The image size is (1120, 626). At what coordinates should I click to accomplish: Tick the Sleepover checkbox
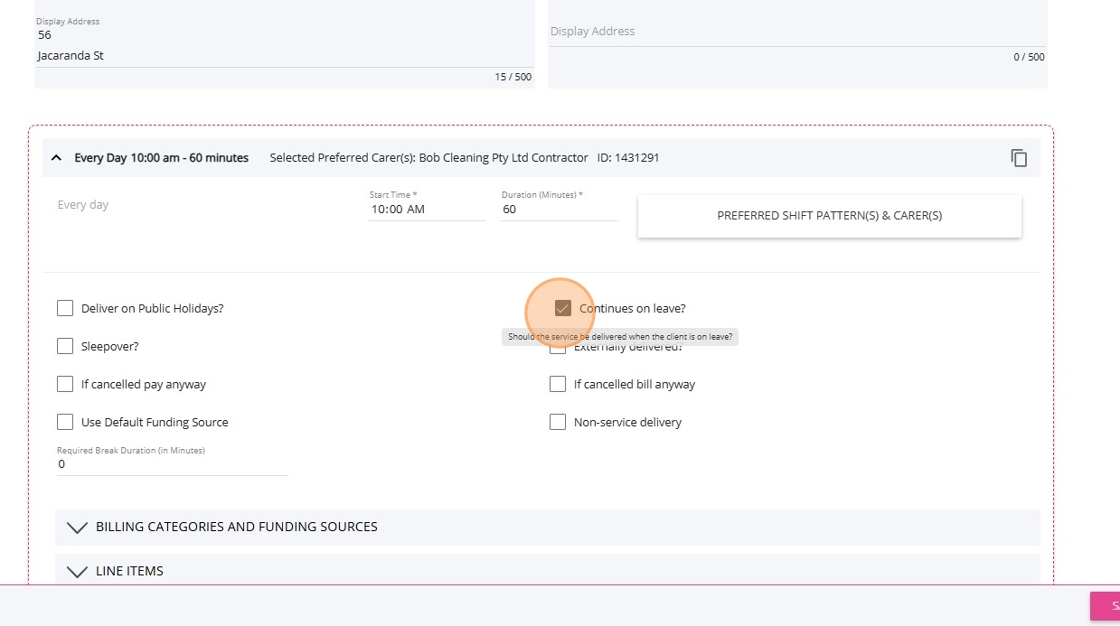click(65, 346)
